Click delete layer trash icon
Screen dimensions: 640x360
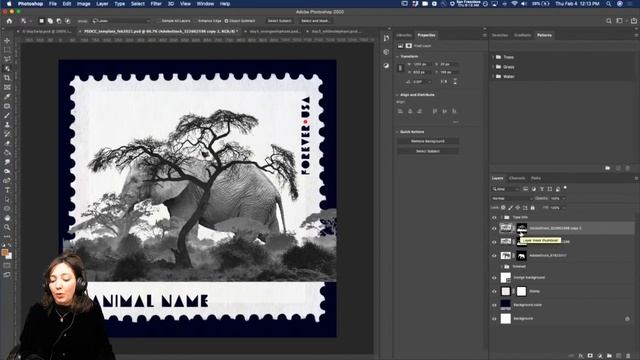click(628, 356)
